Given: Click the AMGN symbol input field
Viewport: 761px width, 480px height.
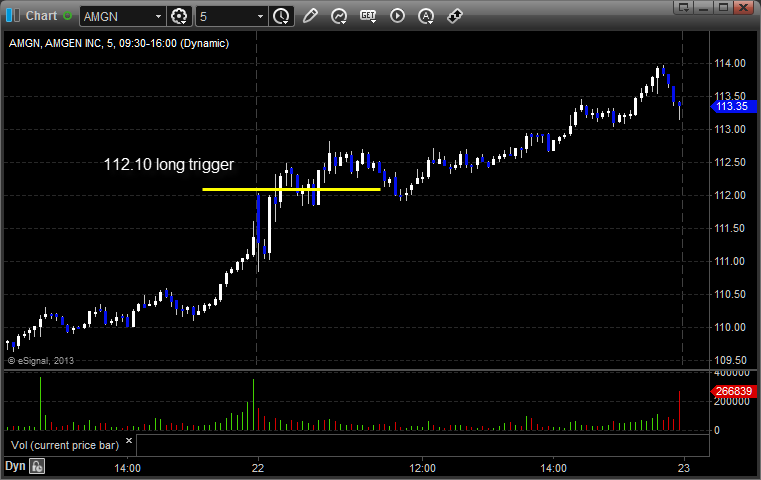Looking at the screenshot, I should pos(116,17).
